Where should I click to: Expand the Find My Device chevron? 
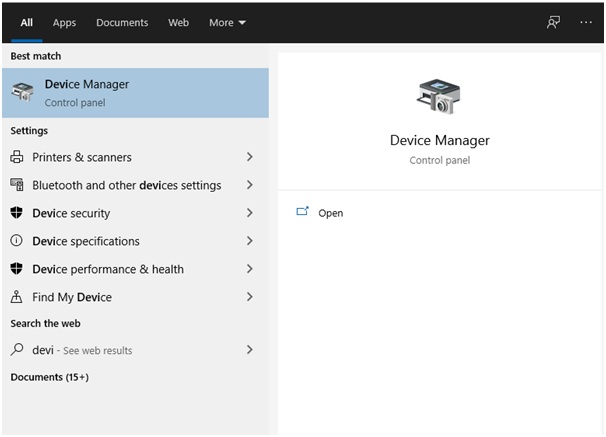(x=250, y=297)
